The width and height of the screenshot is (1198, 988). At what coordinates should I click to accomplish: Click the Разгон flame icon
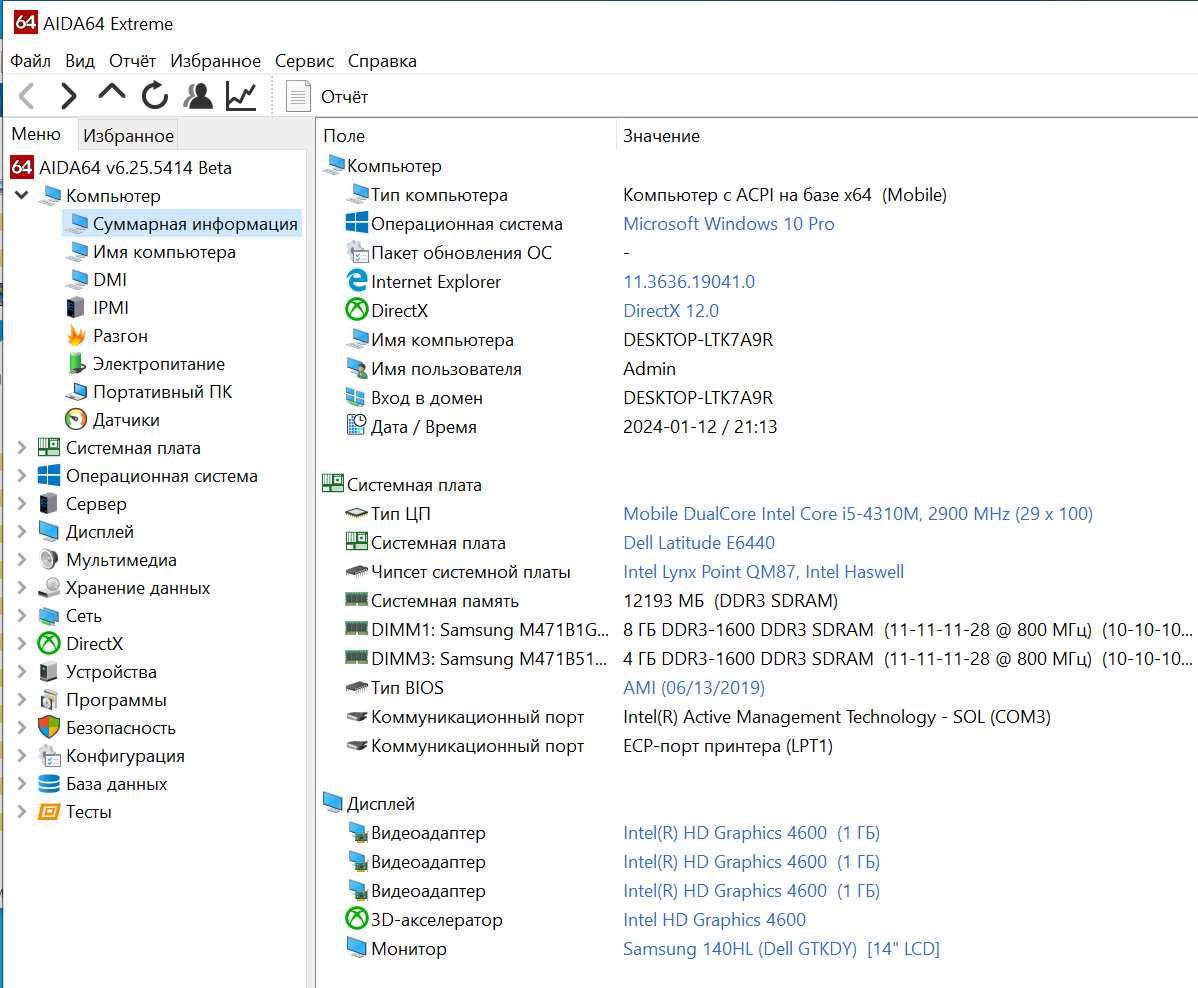point(76,335)
